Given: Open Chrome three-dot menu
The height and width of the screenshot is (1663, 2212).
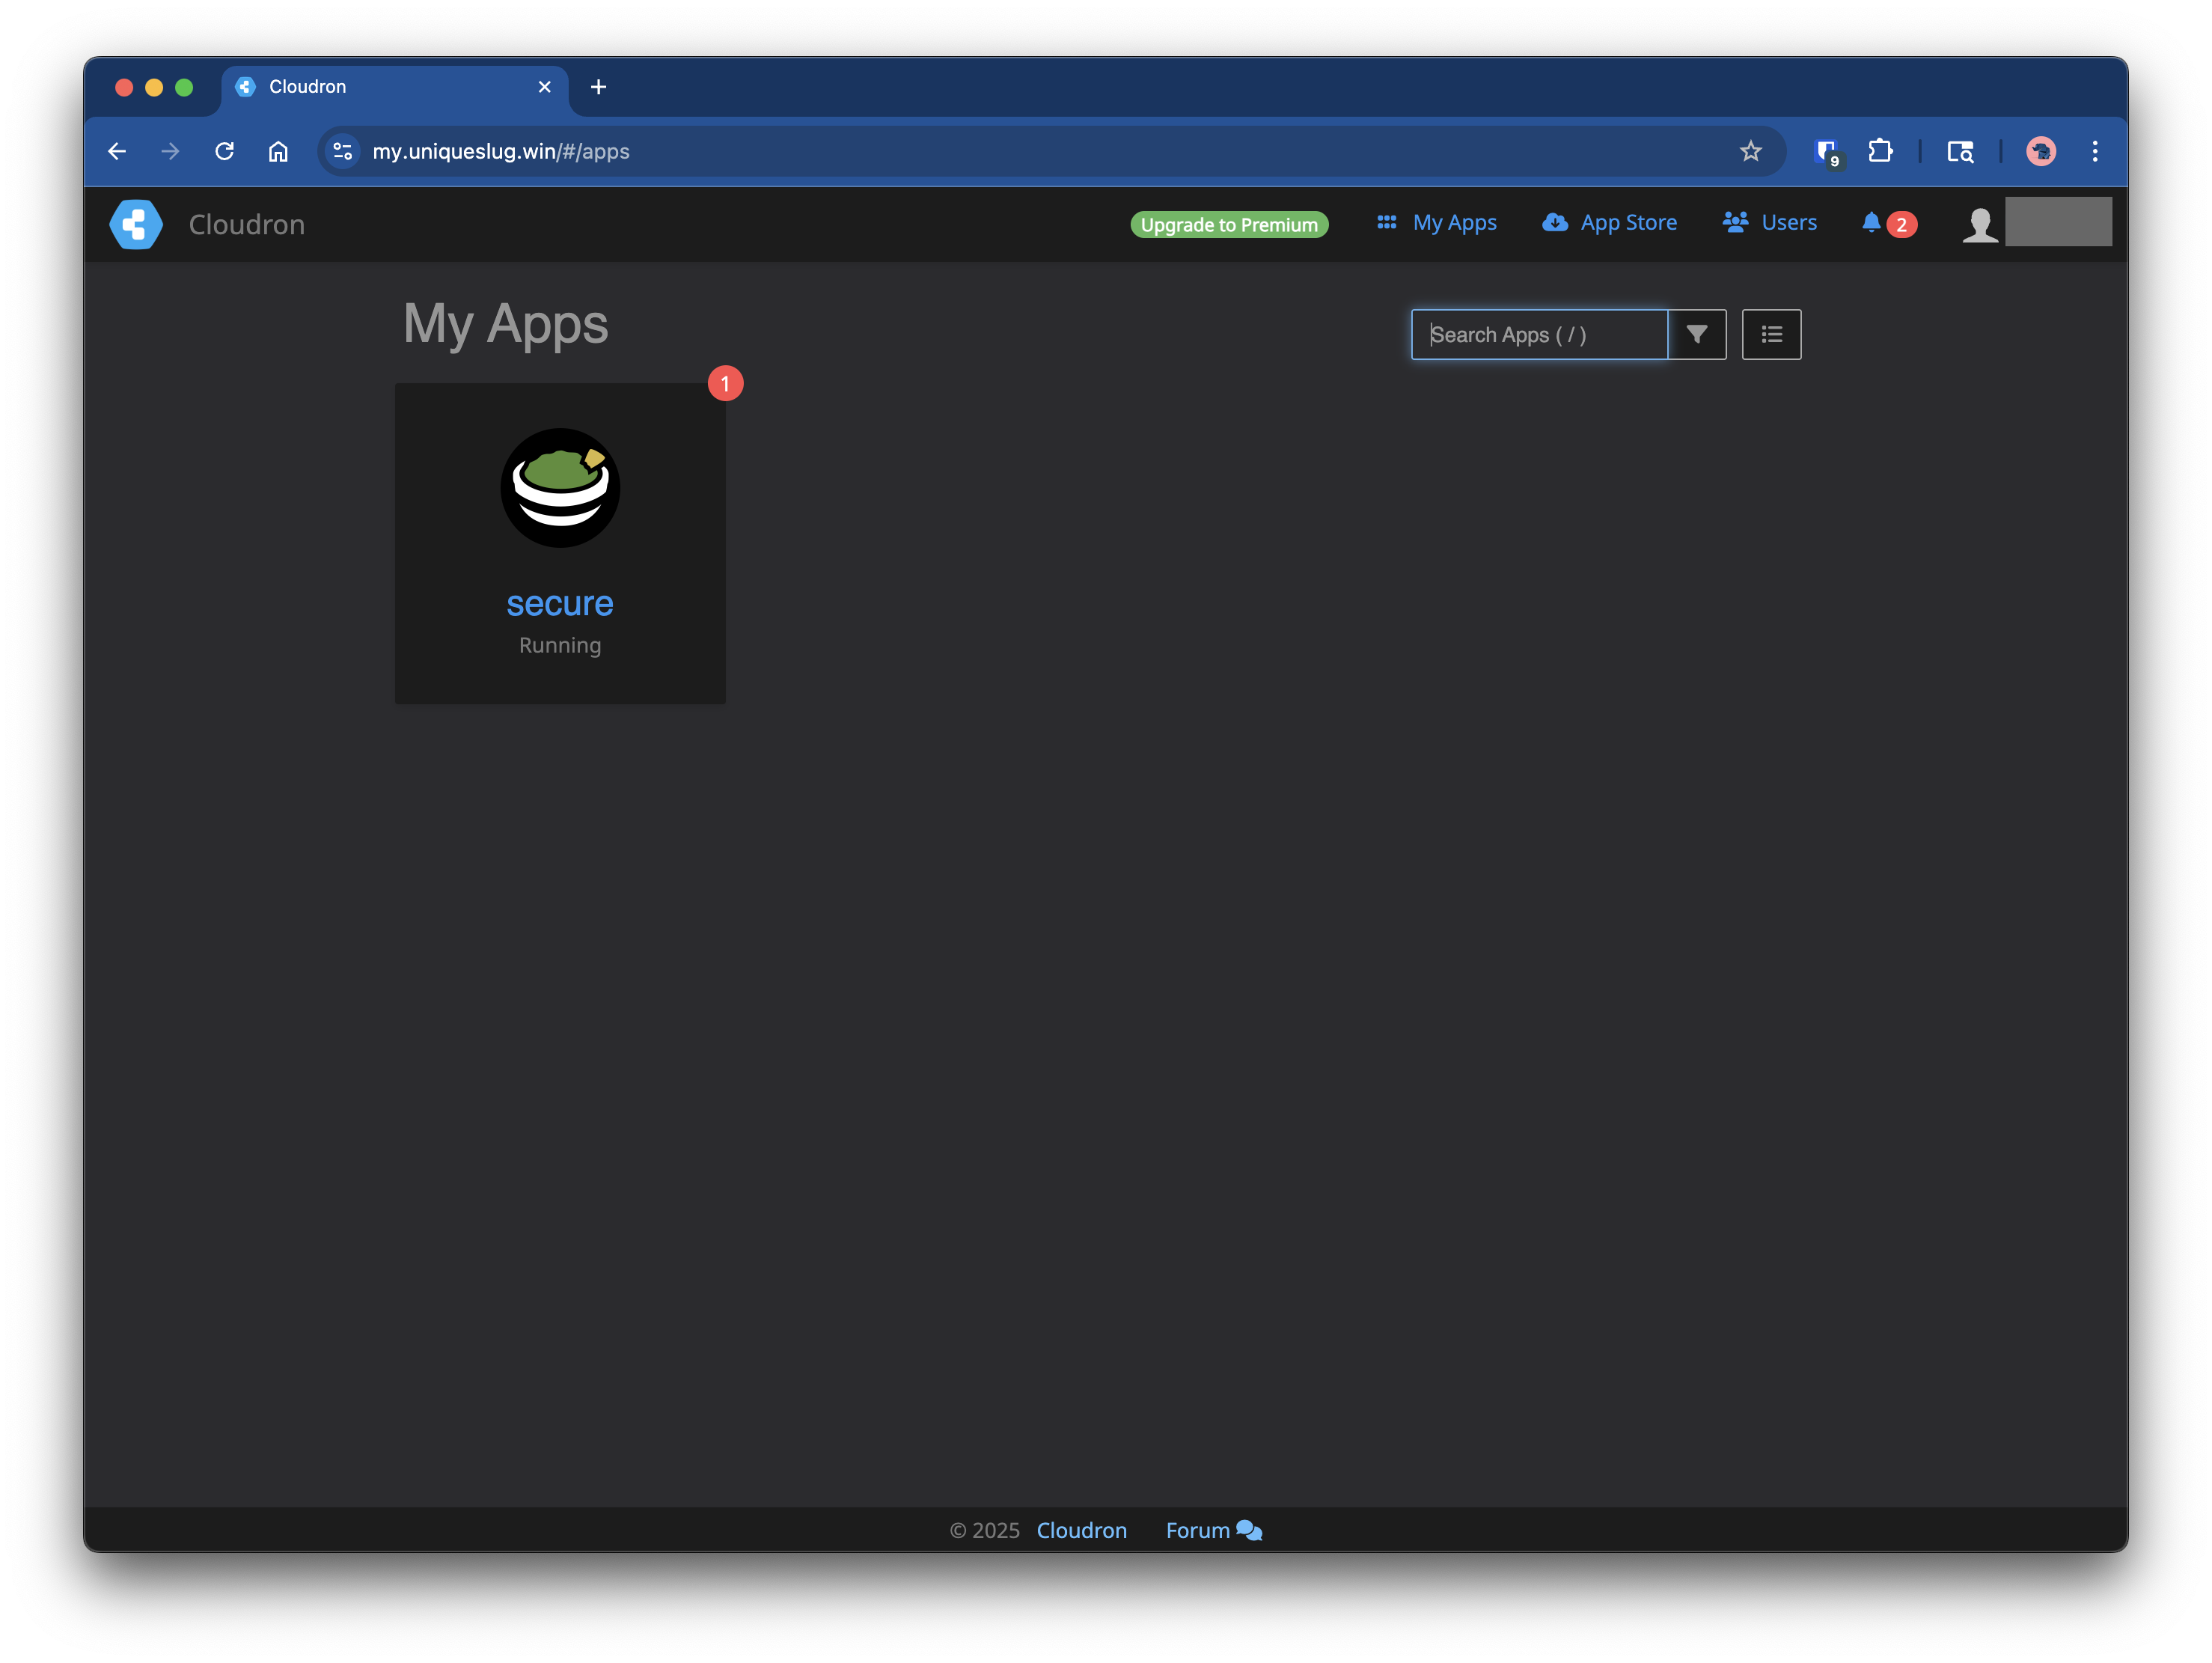Looking at the screenshot, I should click(2094, 151).
